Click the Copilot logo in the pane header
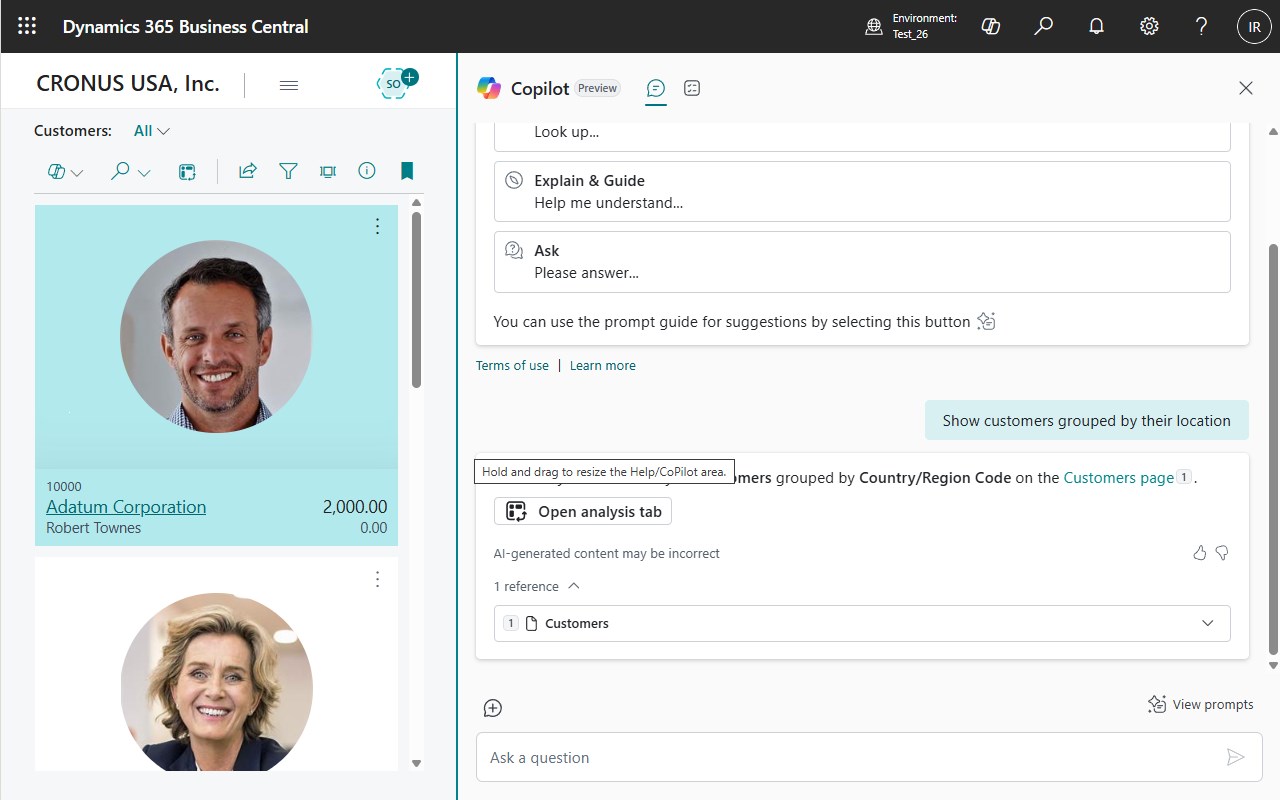Viewport: 1280px width, 800px height. coord(489,88)
